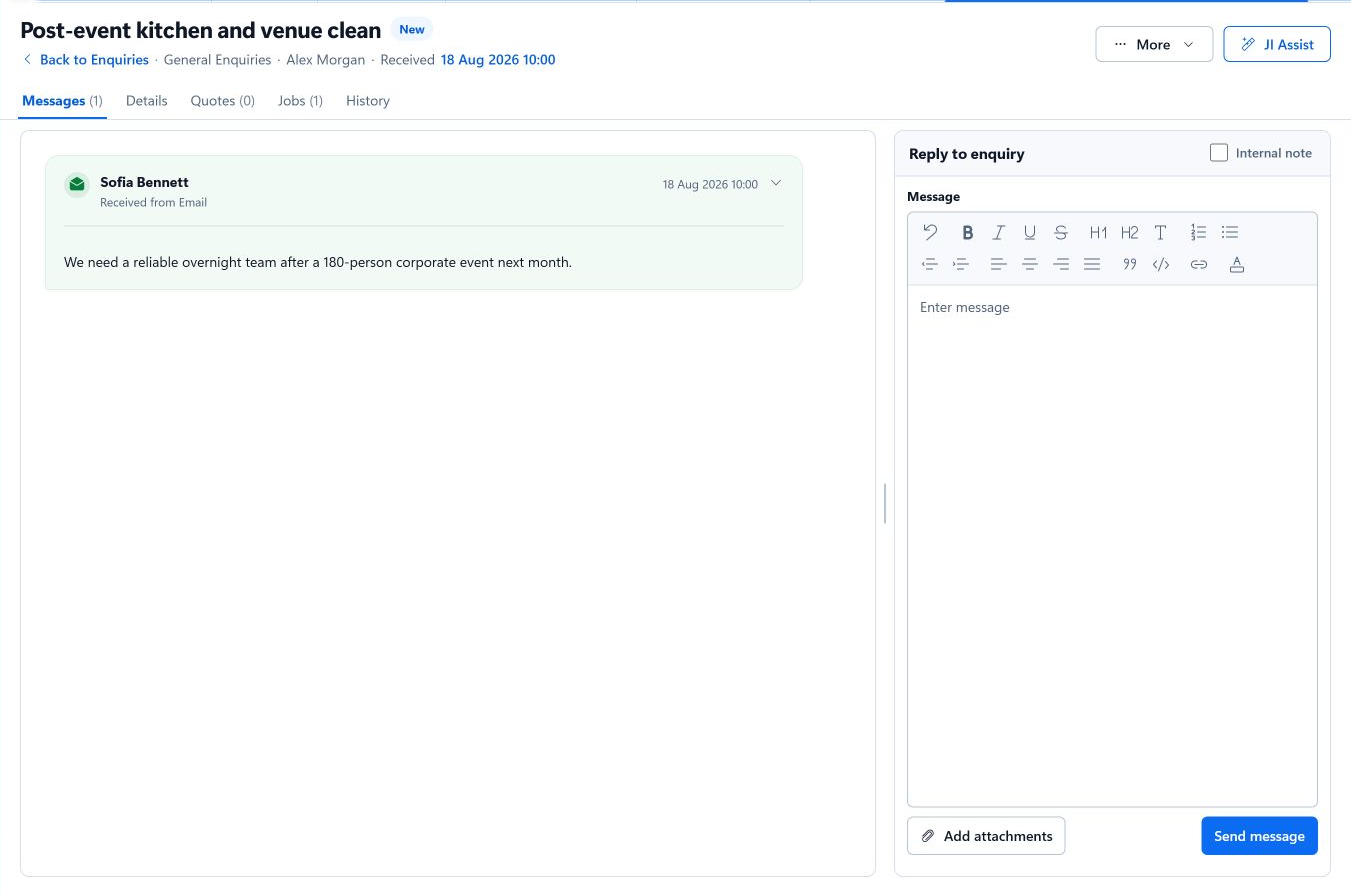Set text to Heading 2 (H2)
The height and width of the screenshot is (895, 1351).
coord(1129,233)
